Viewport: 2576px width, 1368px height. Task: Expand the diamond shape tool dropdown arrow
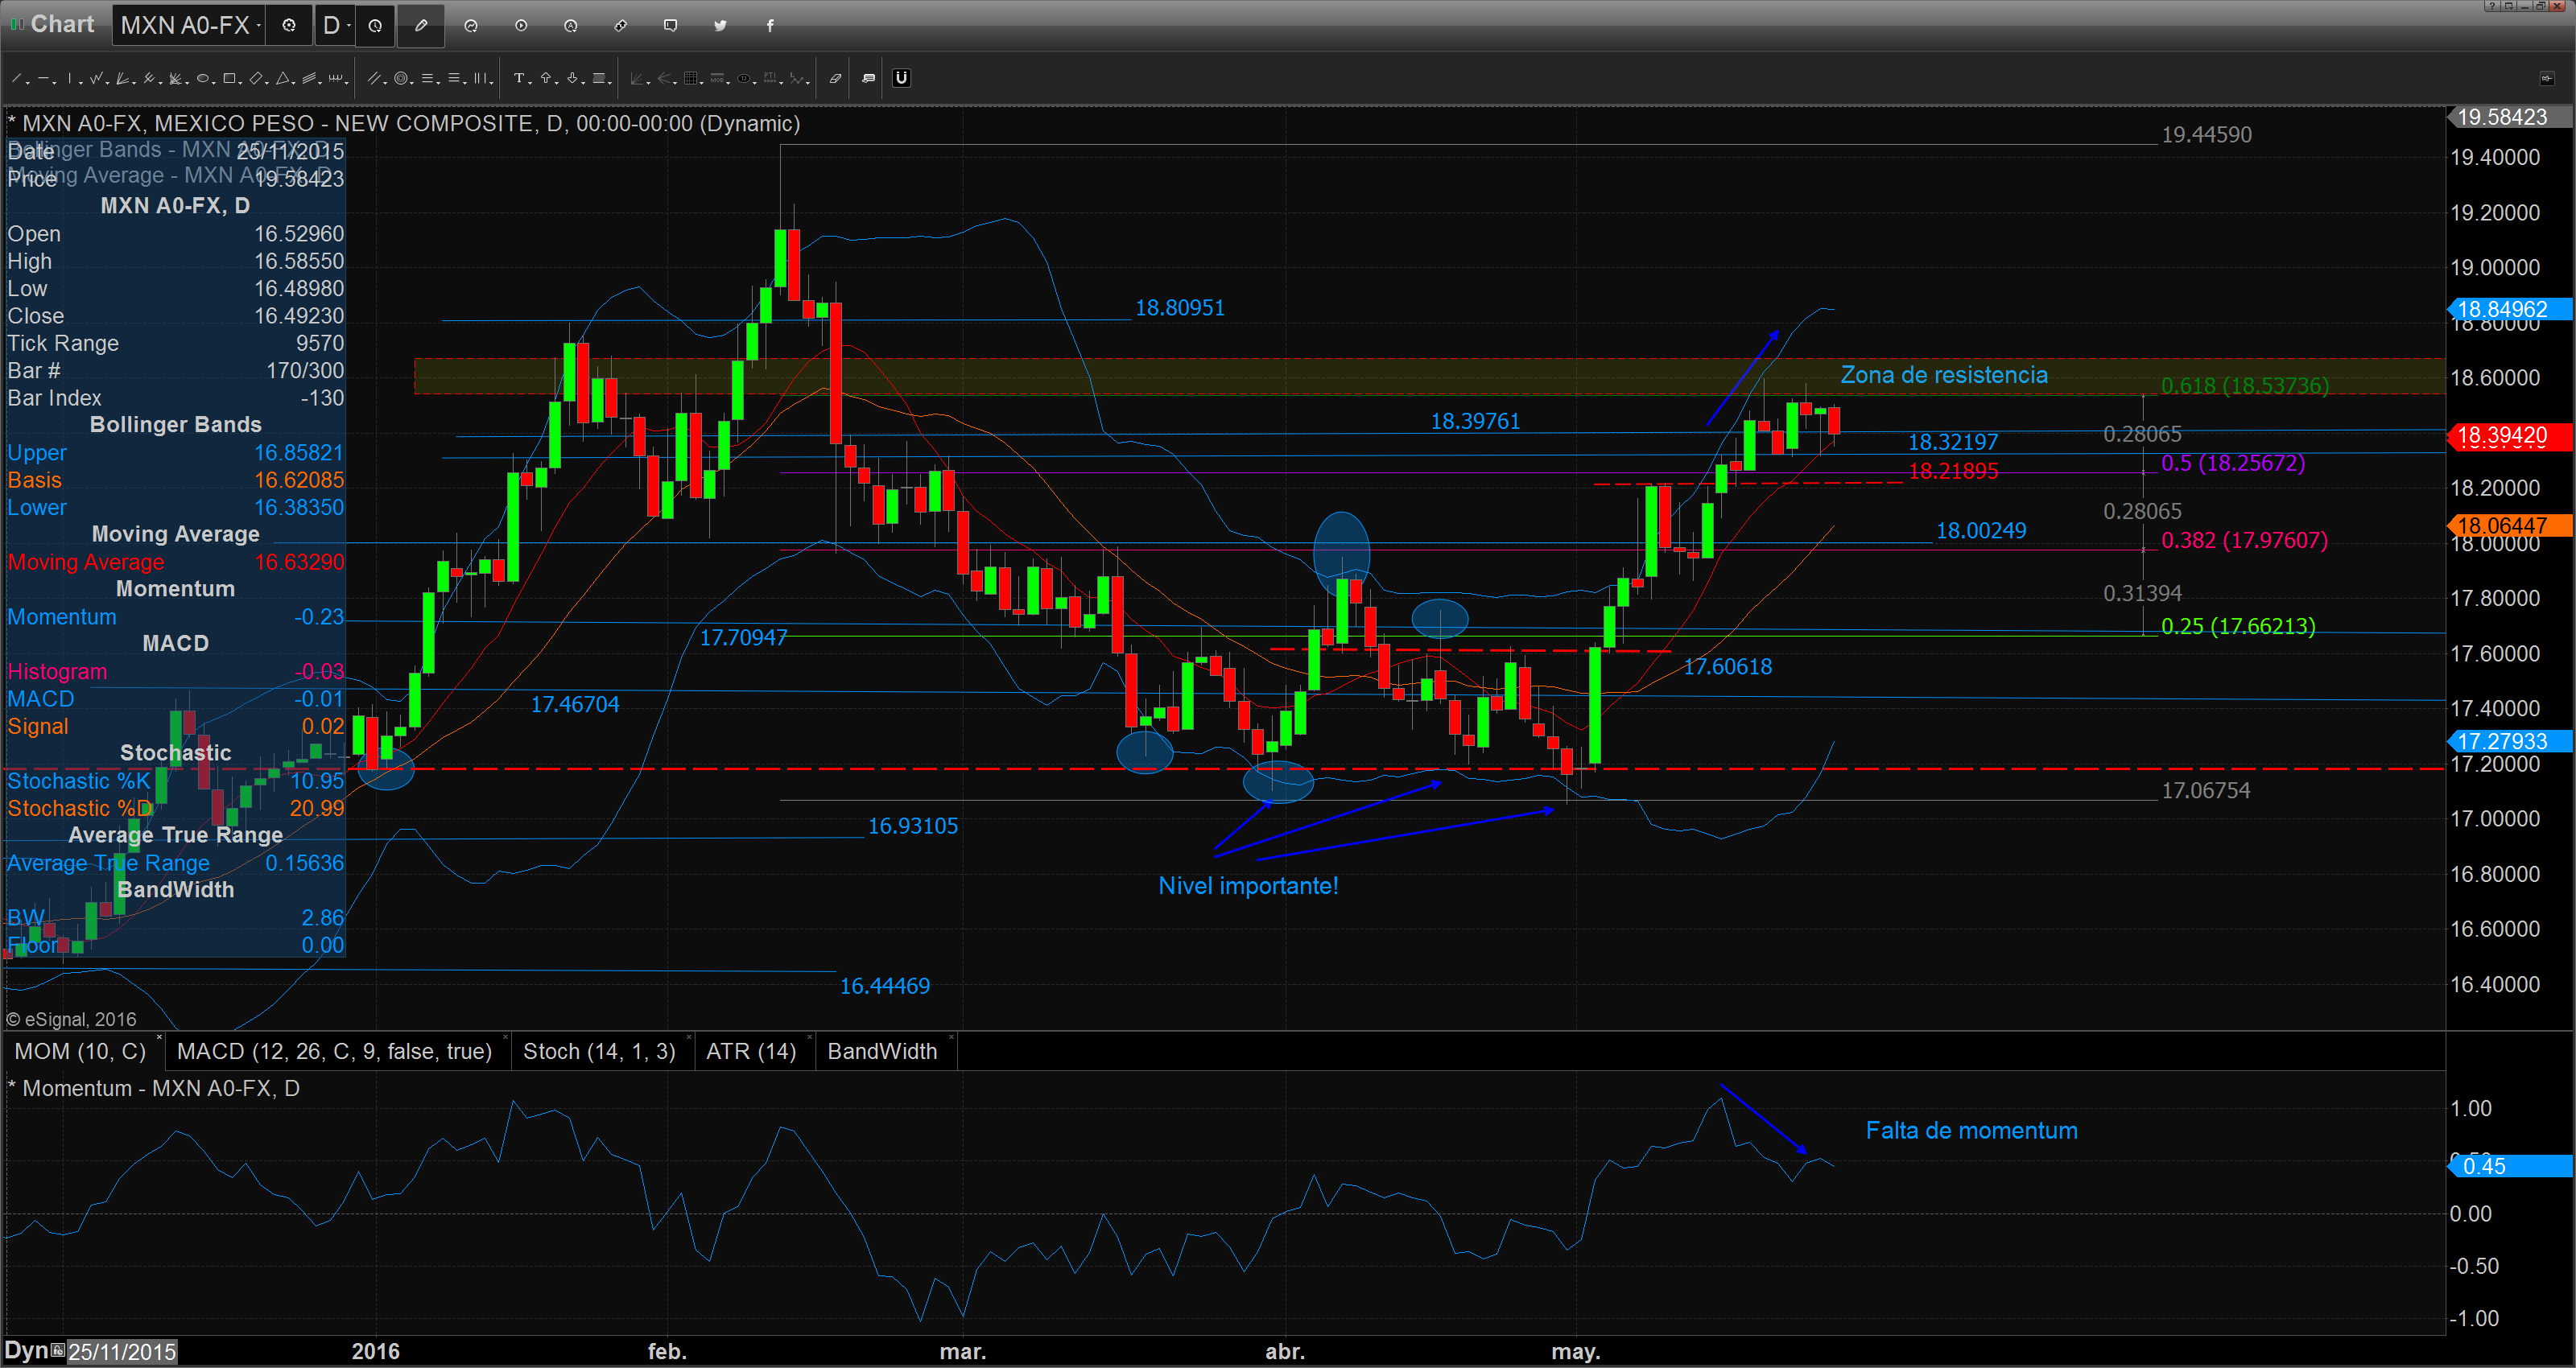267,83
